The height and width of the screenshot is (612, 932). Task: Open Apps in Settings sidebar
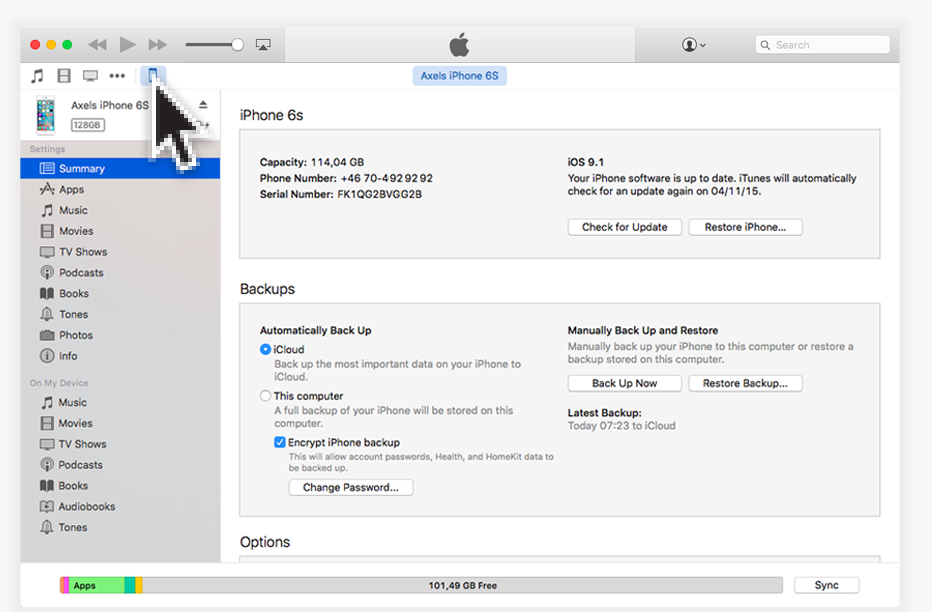[120, 189]
